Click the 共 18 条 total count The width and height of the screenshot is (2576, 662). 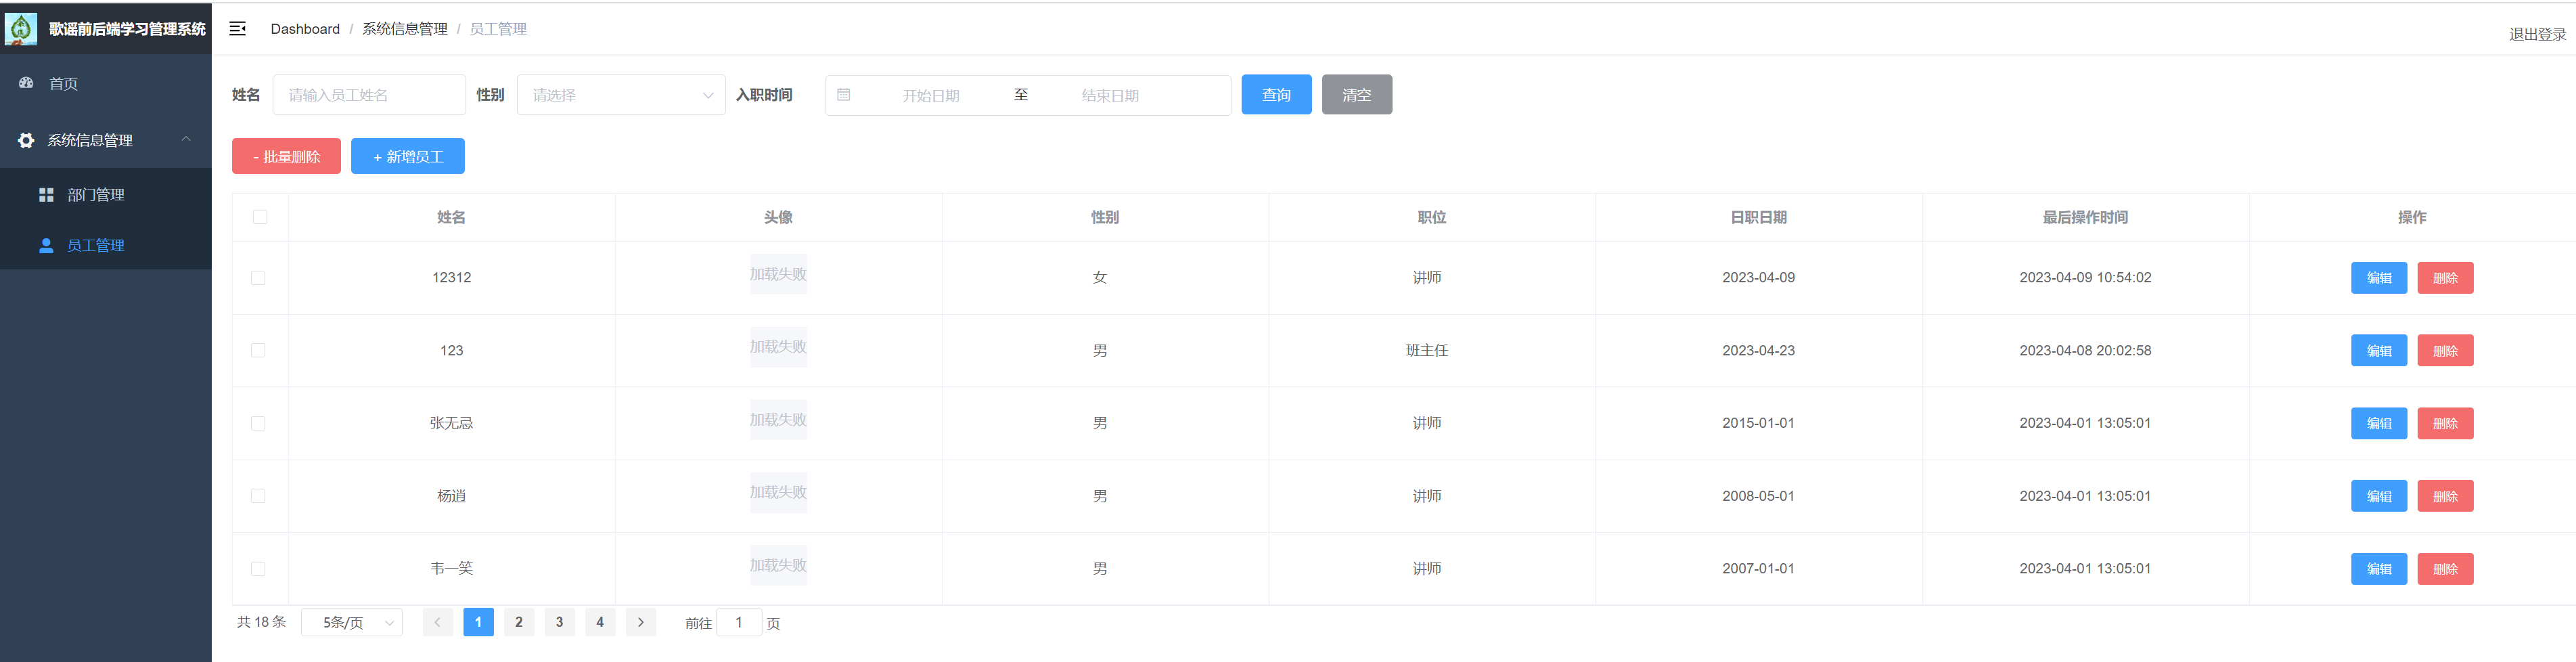[x=261, y=622]
